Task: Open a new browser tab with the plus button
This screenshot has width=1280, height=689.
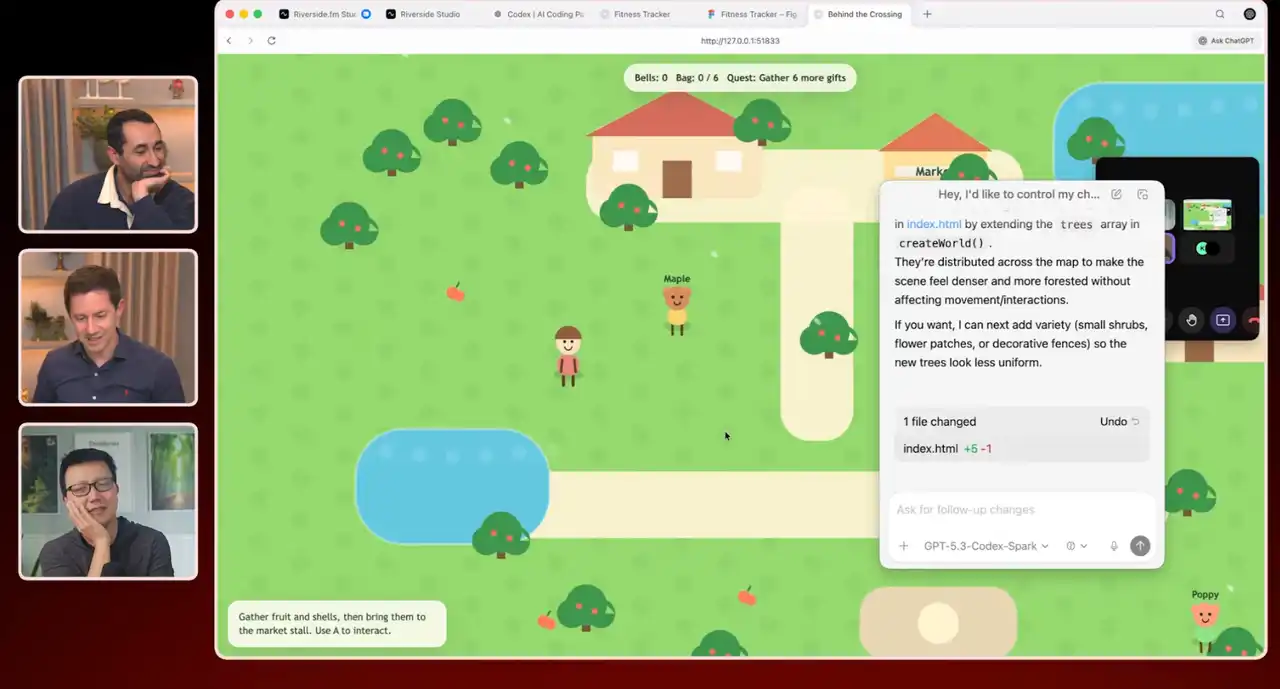Action: [926, 14]
